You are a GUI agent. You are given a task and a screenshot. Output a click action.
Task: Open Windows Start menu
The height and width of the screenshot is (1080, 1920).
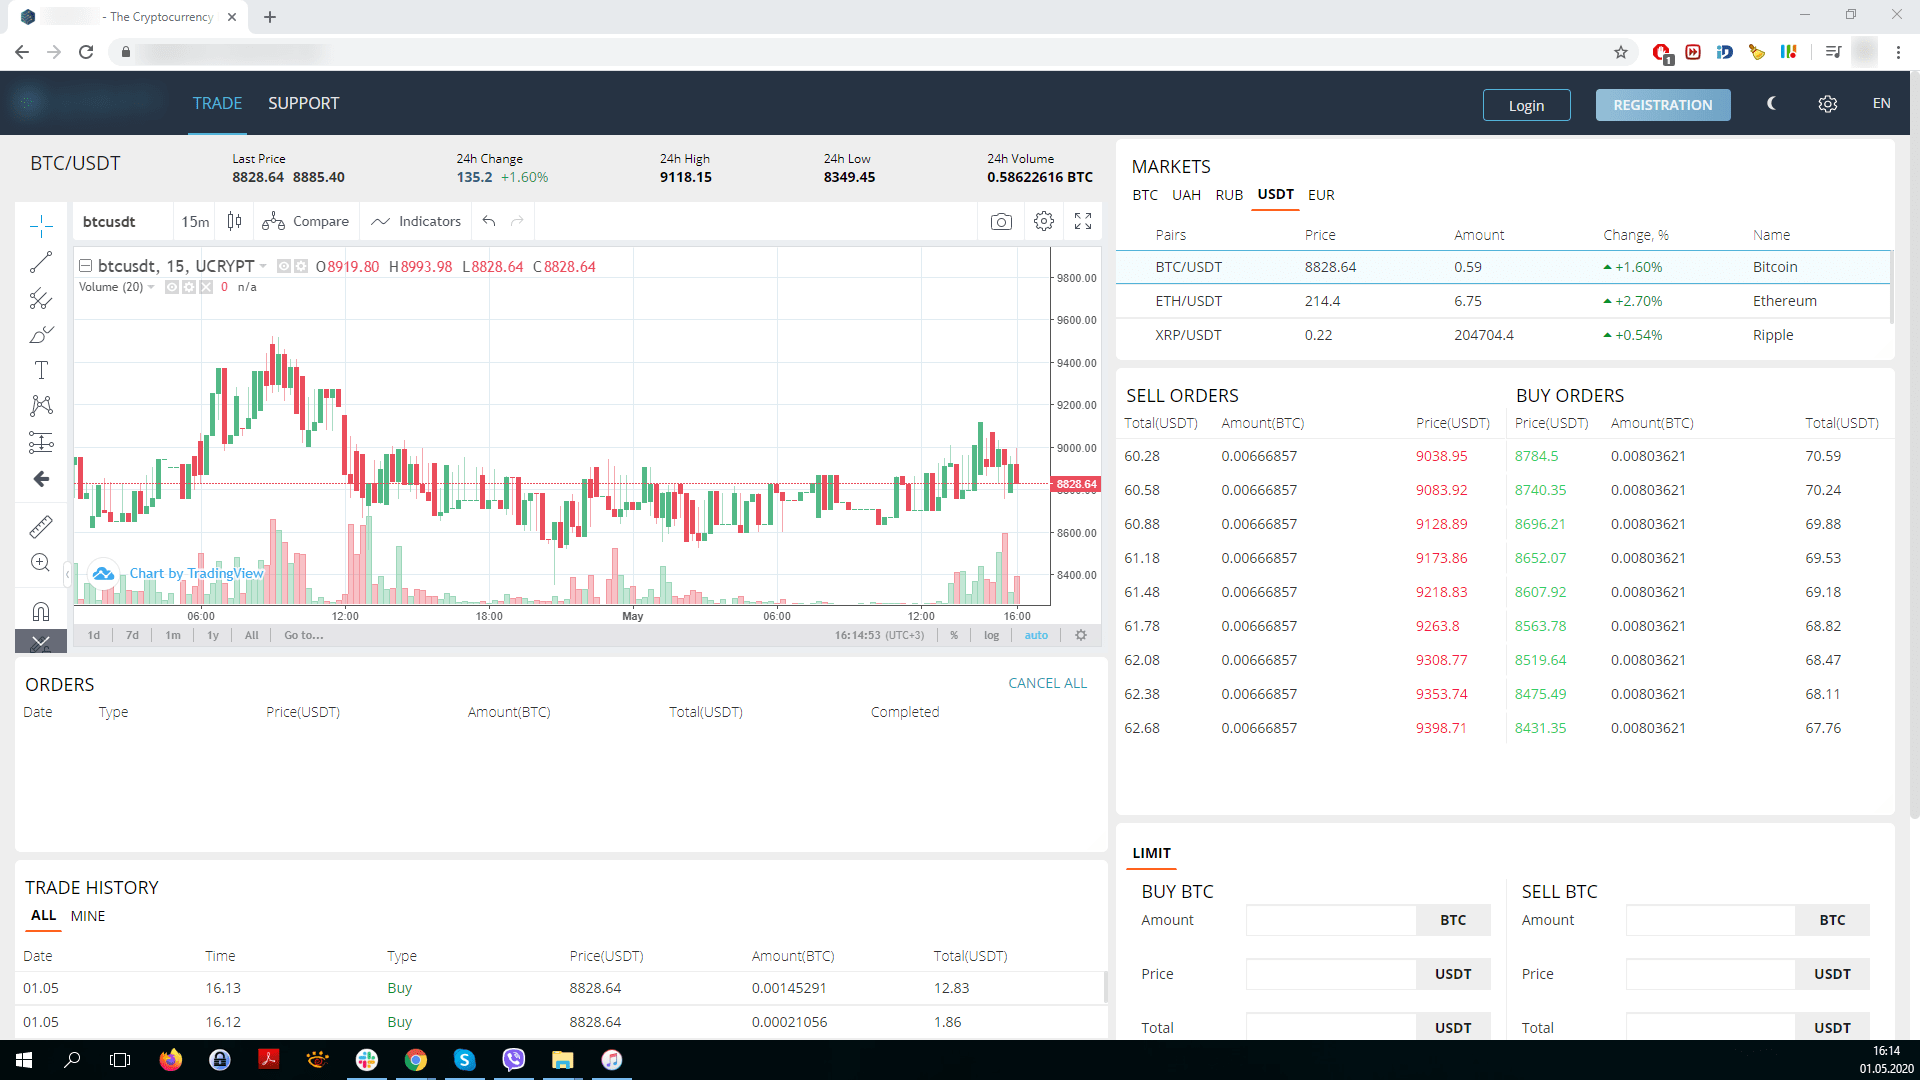24,1060
